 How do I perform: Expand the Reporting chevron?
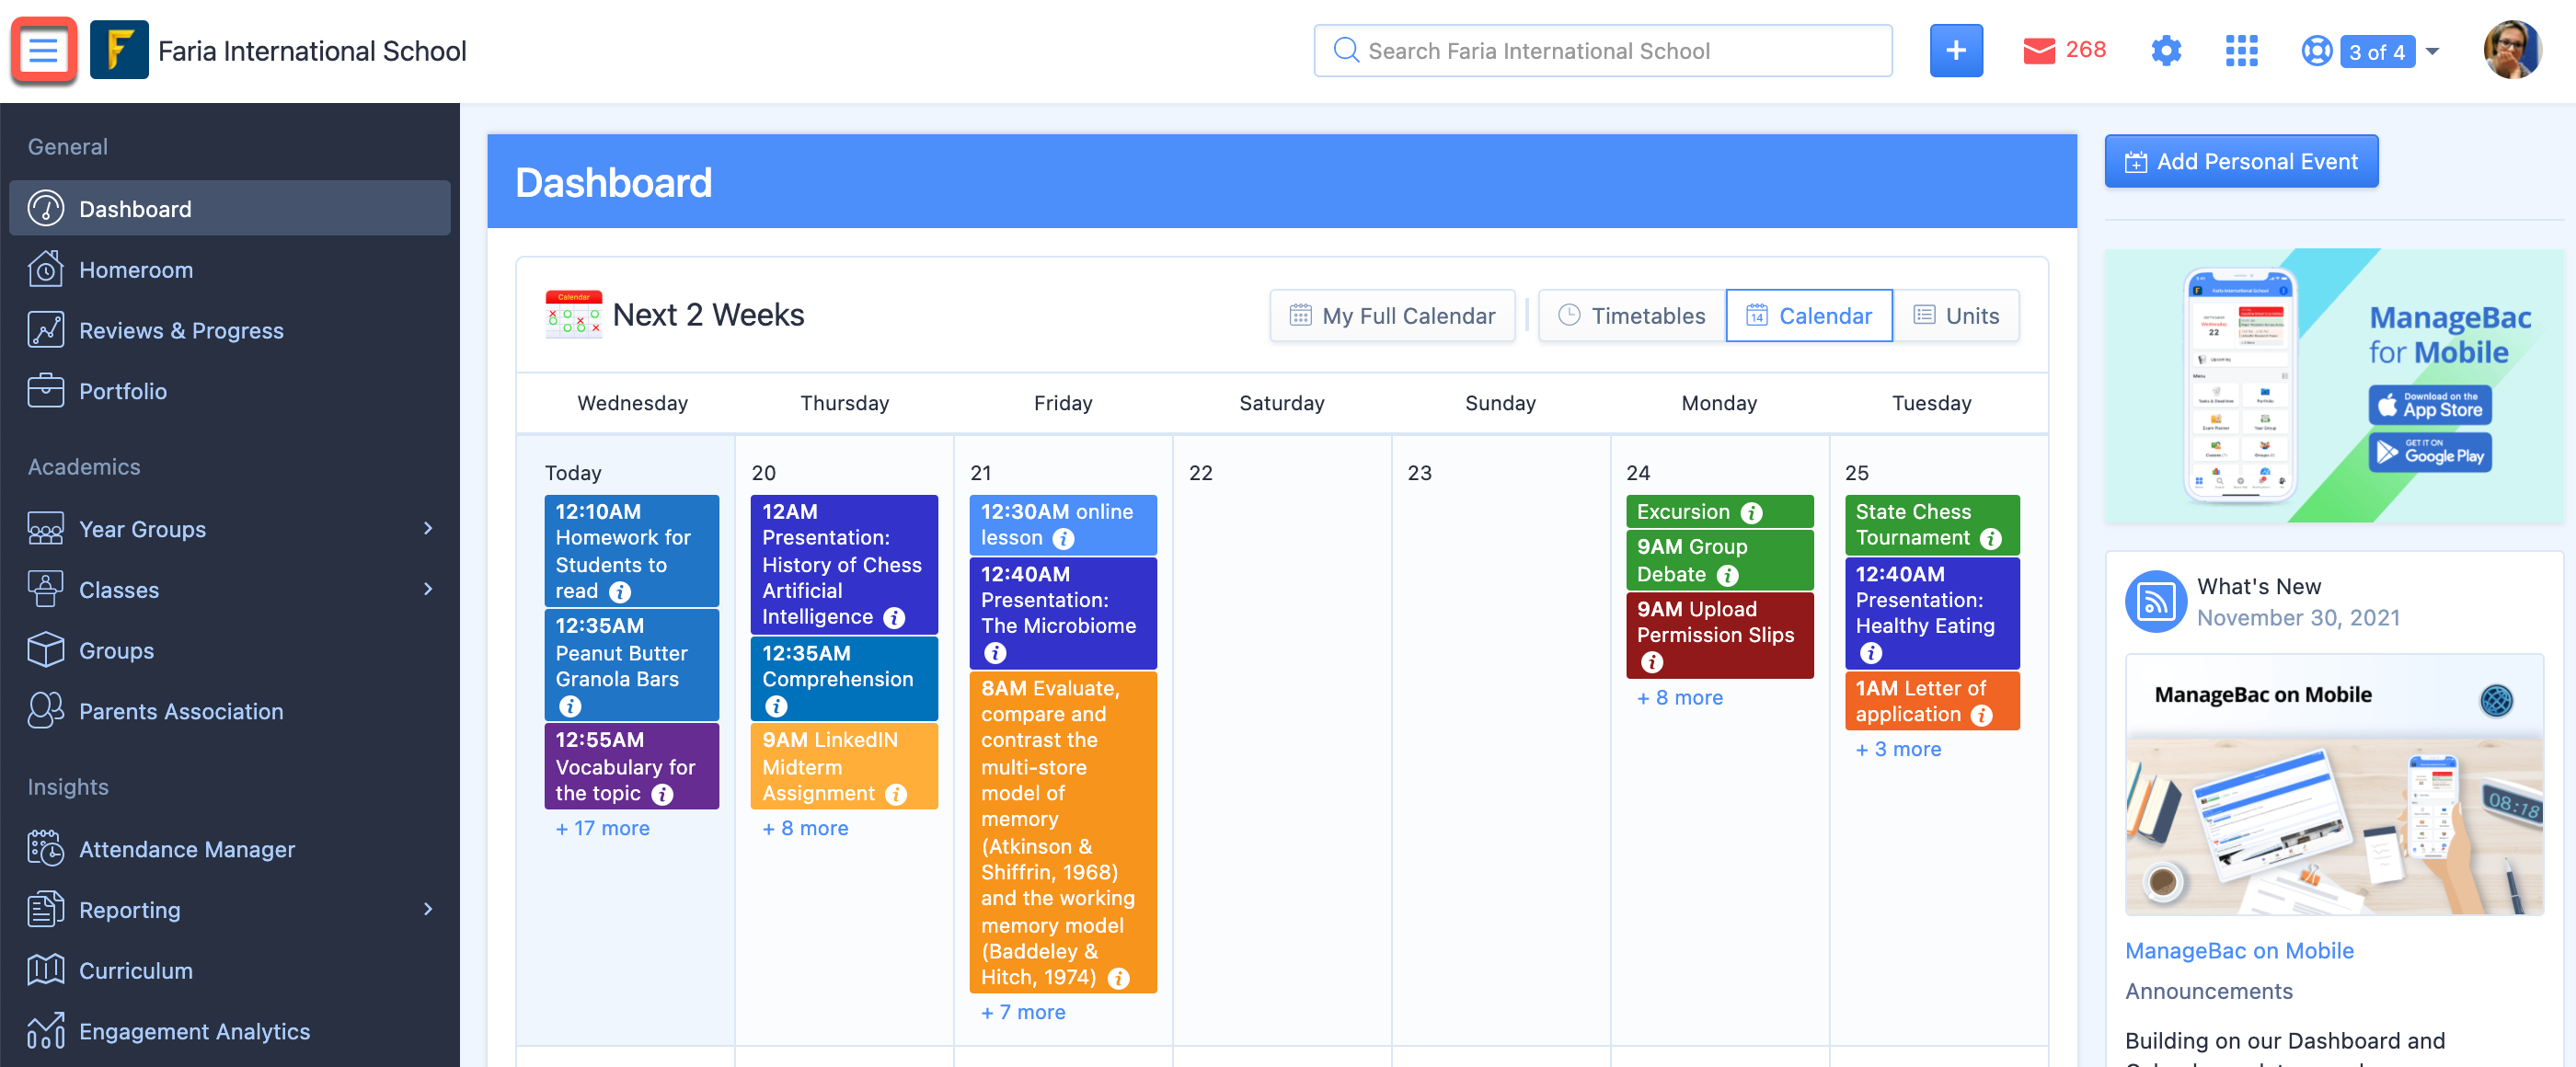(428, 909)
